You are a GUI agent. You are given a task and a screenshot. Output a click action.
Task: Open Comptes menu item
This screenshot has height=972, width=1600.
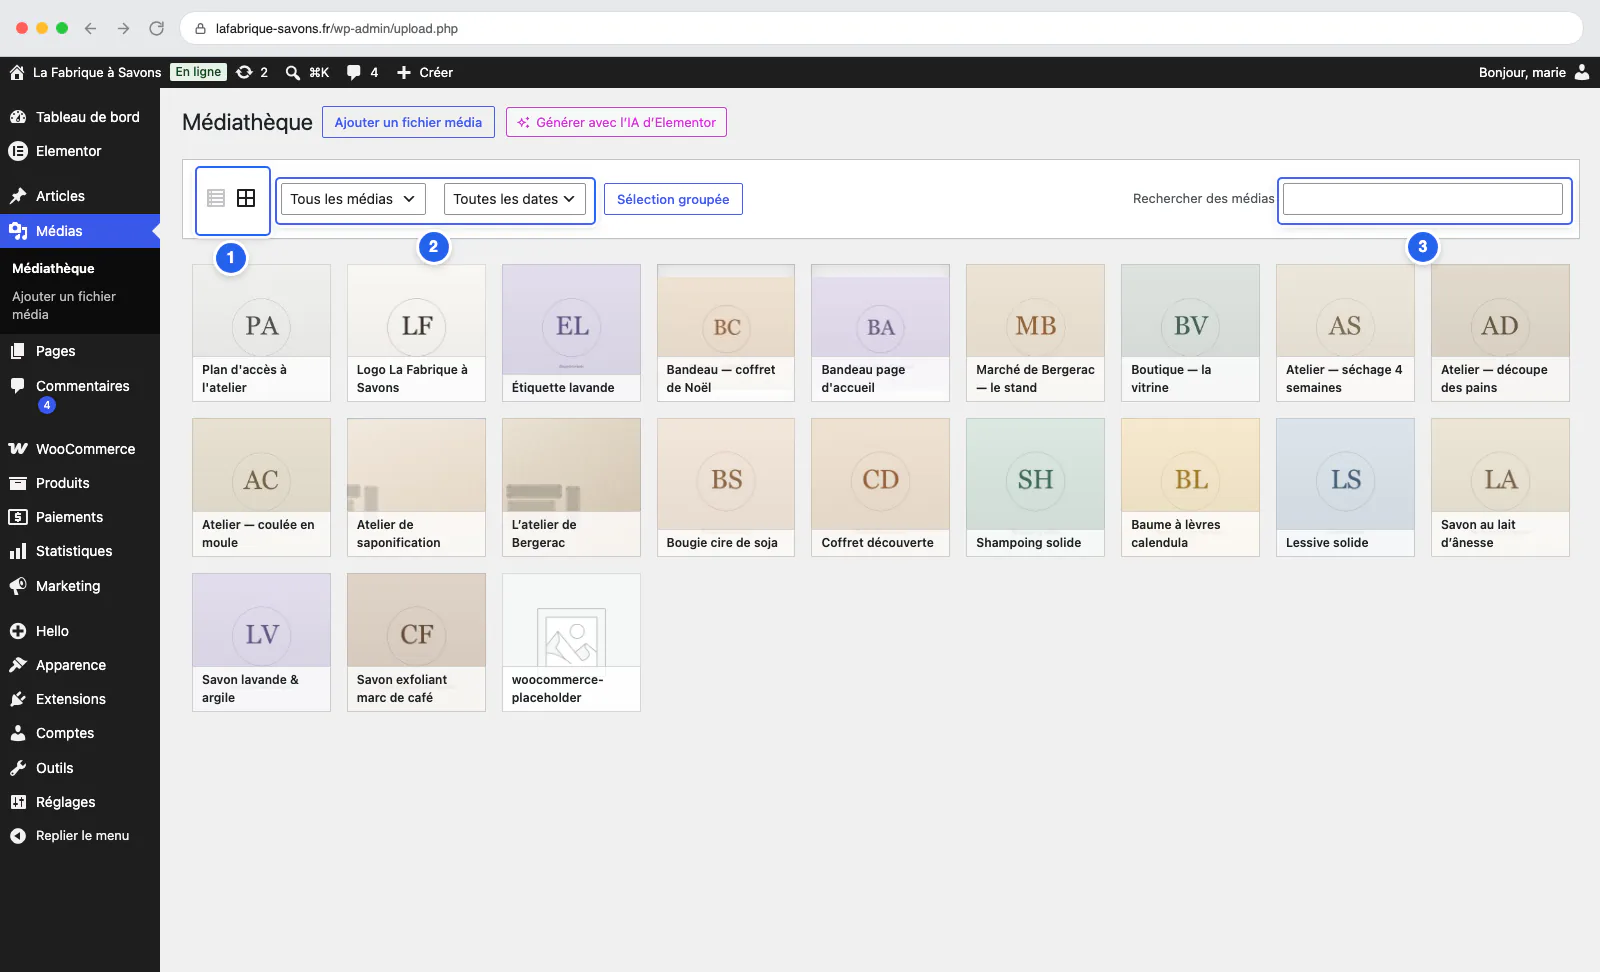coord(80,733)
